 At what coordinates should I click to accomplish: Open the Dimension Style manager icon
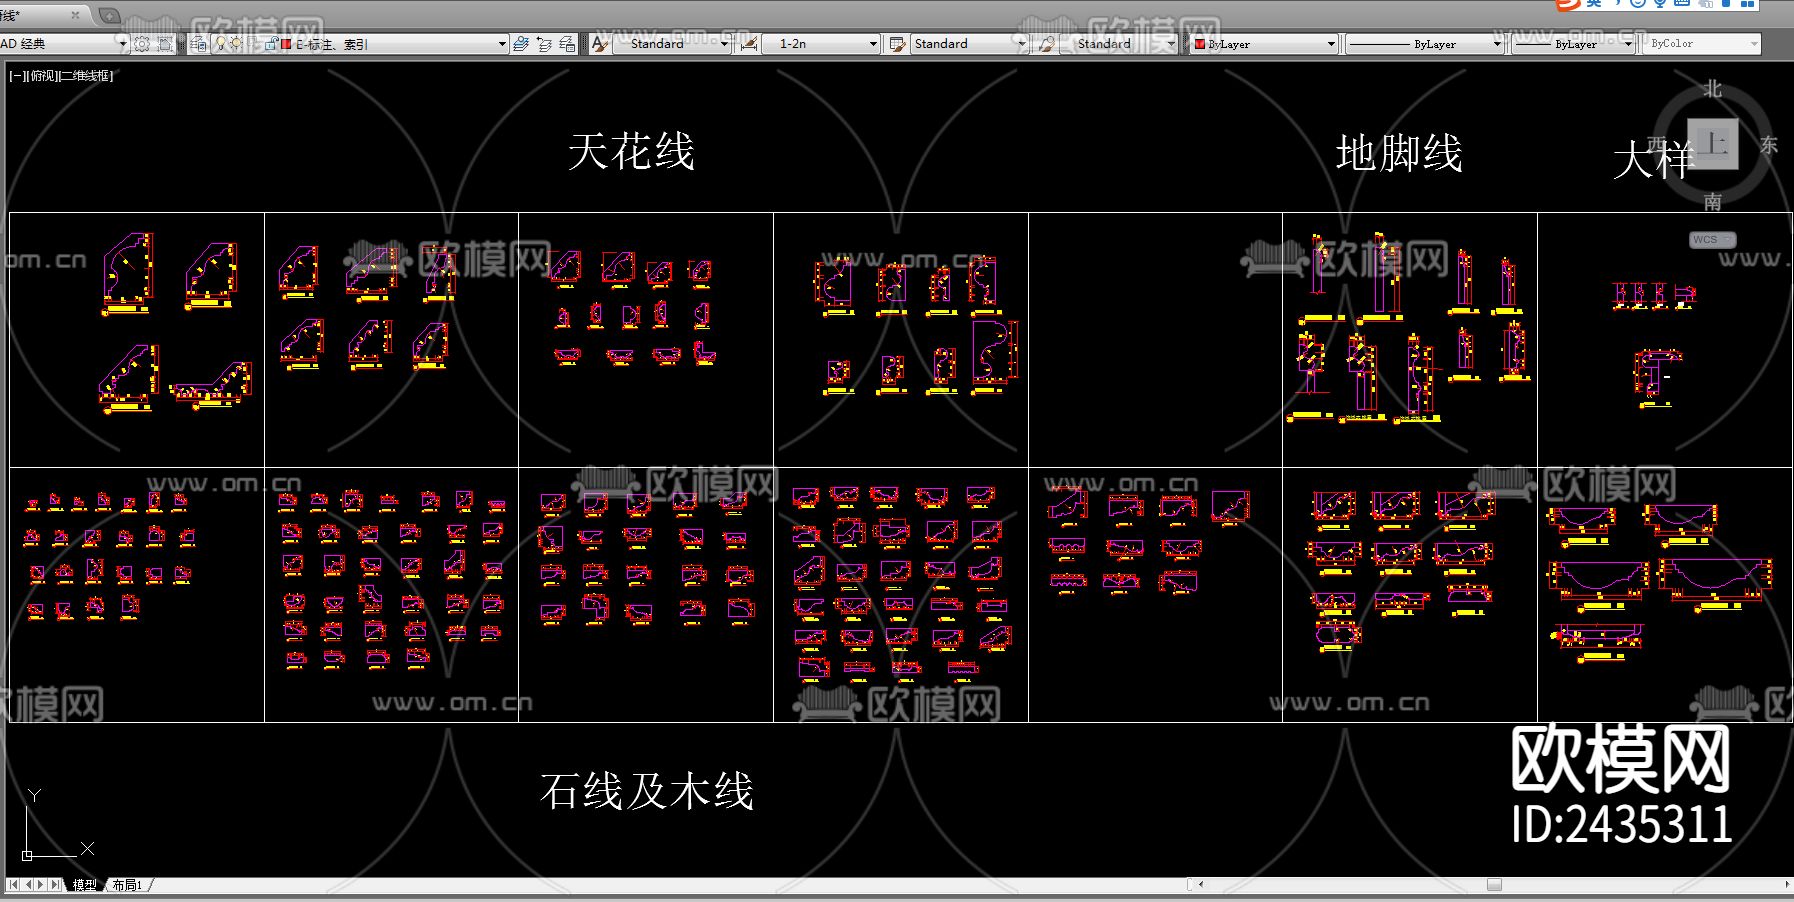[747, 44]
